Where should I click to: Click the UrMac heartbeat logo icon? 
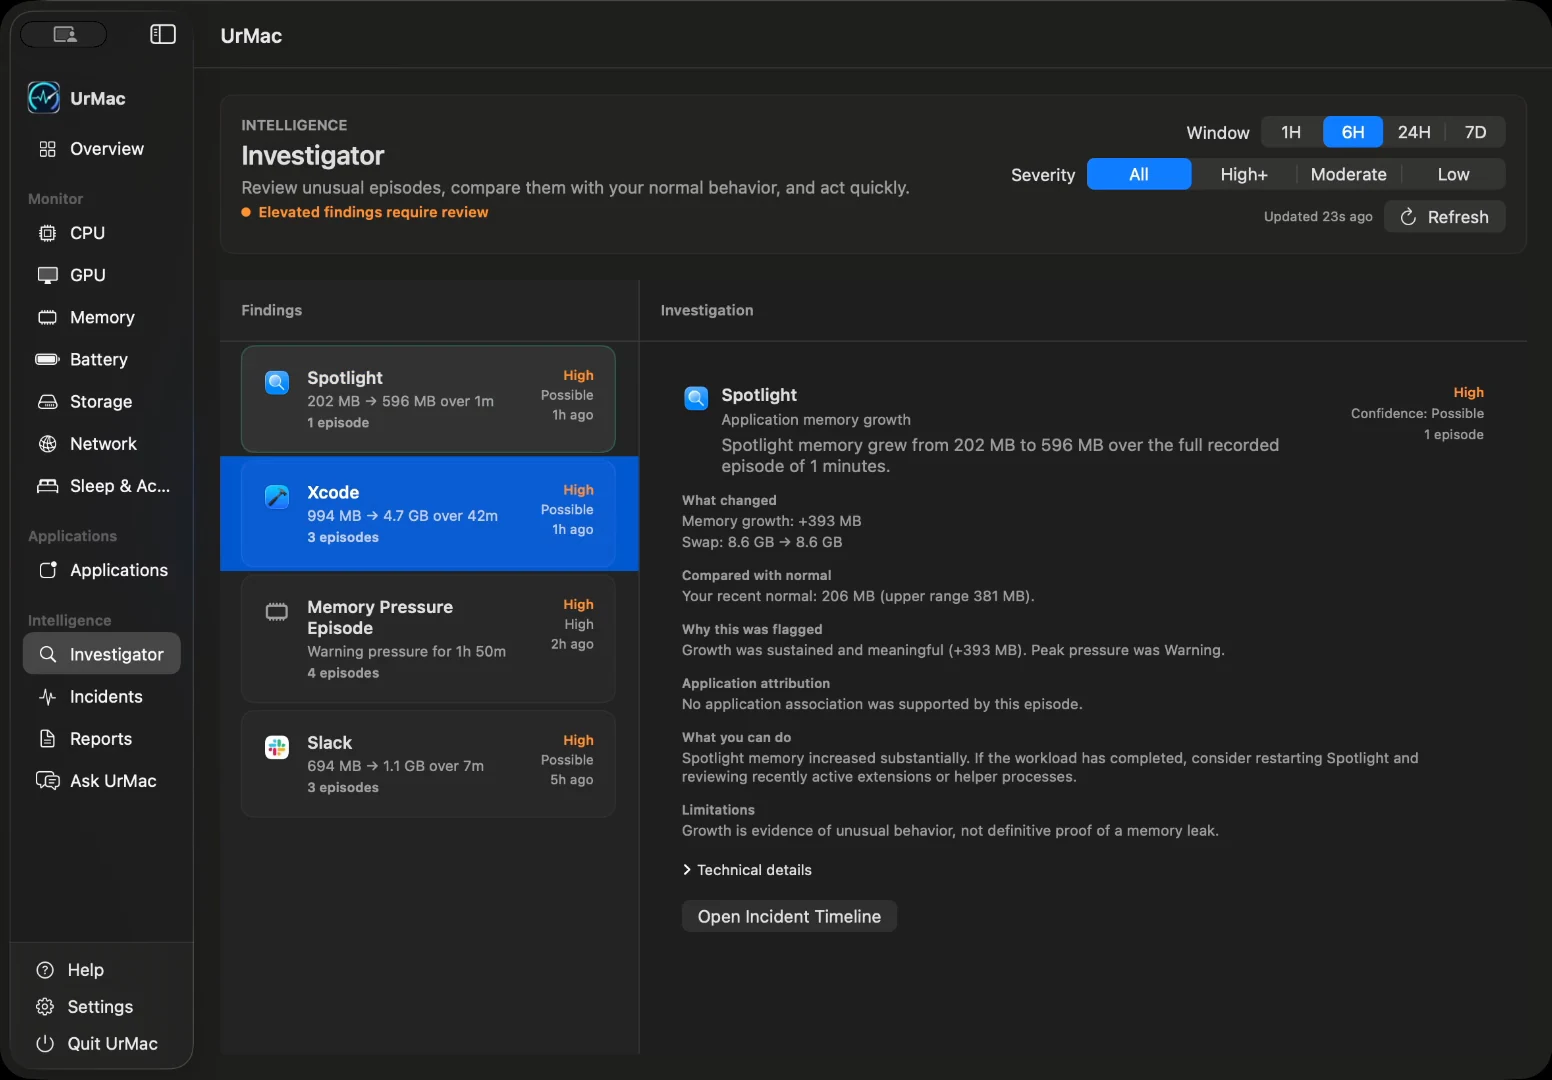click(x=44, y=98)
